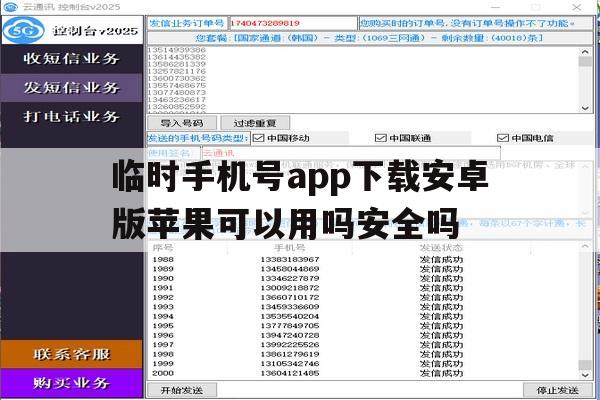Click the title bar app icon
Image resolution: width=600 pixels, height=400 pixels.
[x=10, y=7]
